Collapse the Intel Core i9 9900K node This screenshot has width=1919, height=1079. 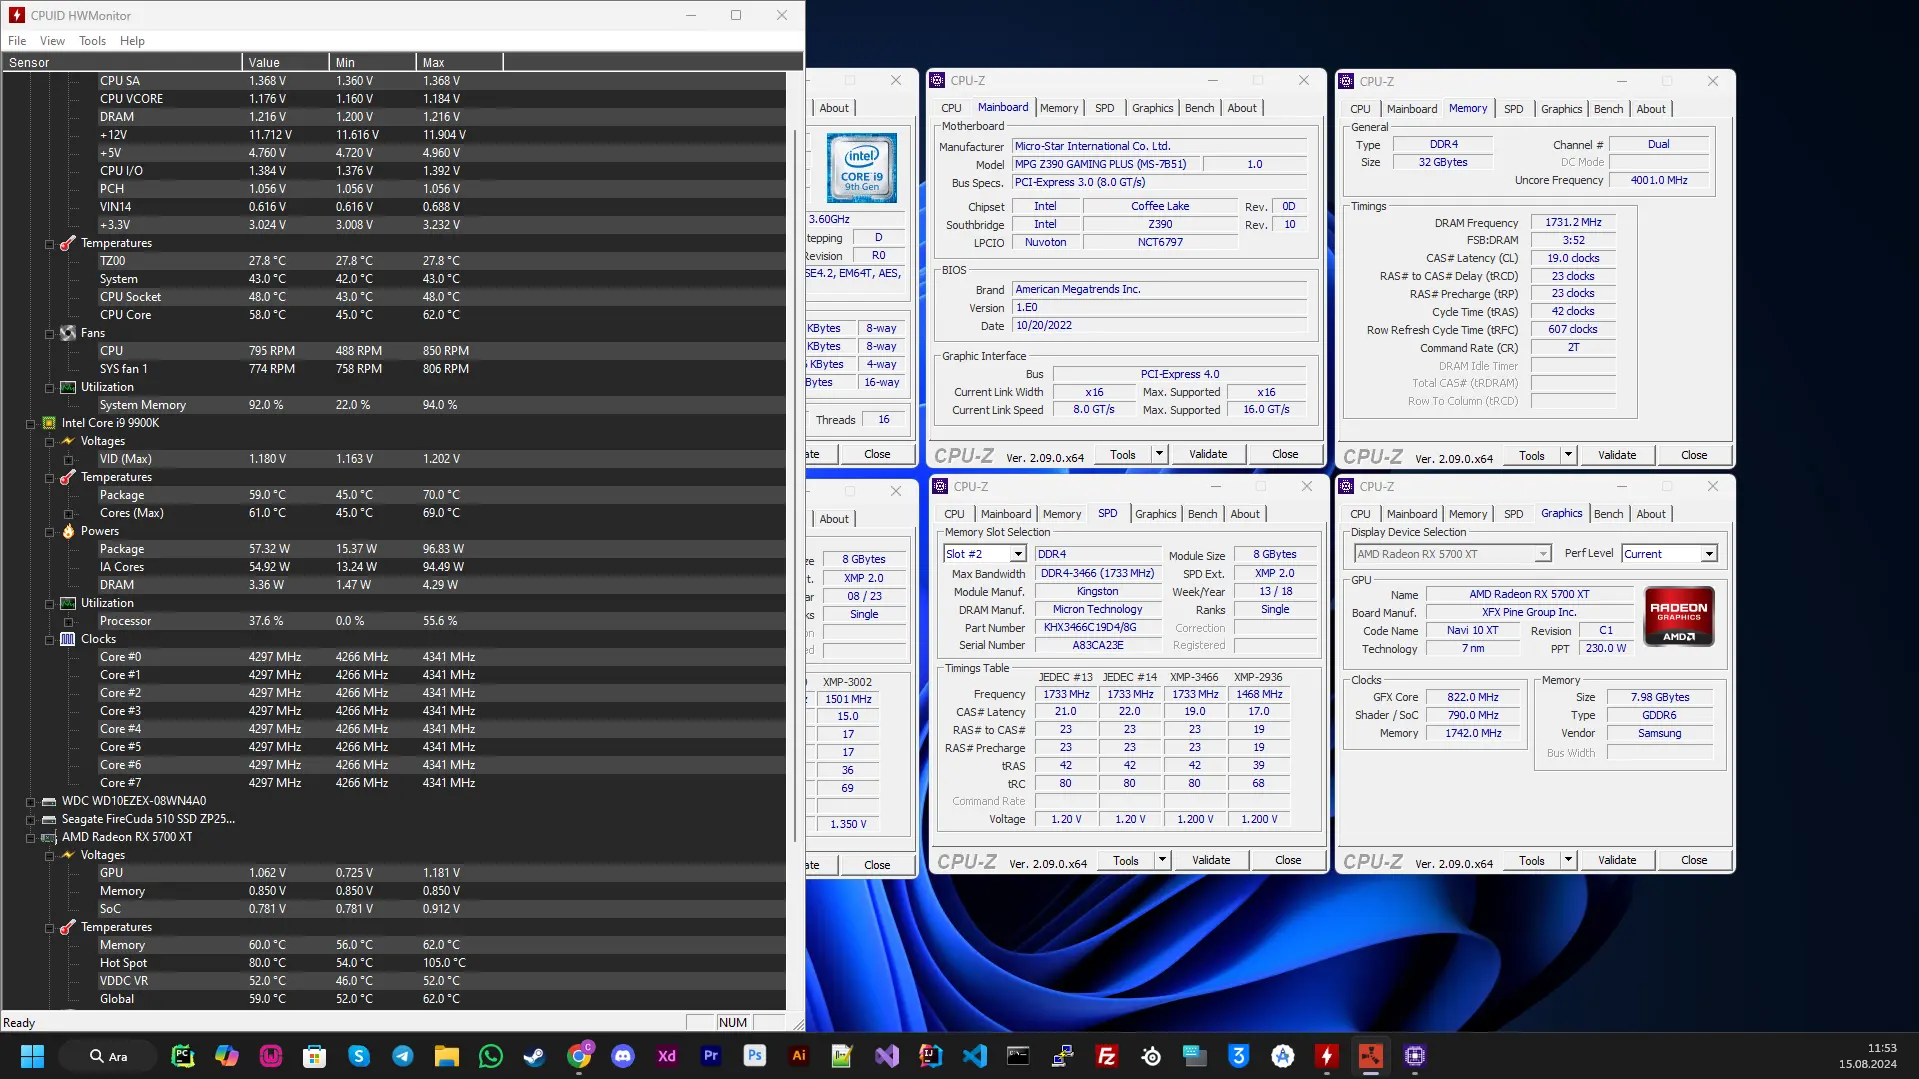(x=30, y=424)
